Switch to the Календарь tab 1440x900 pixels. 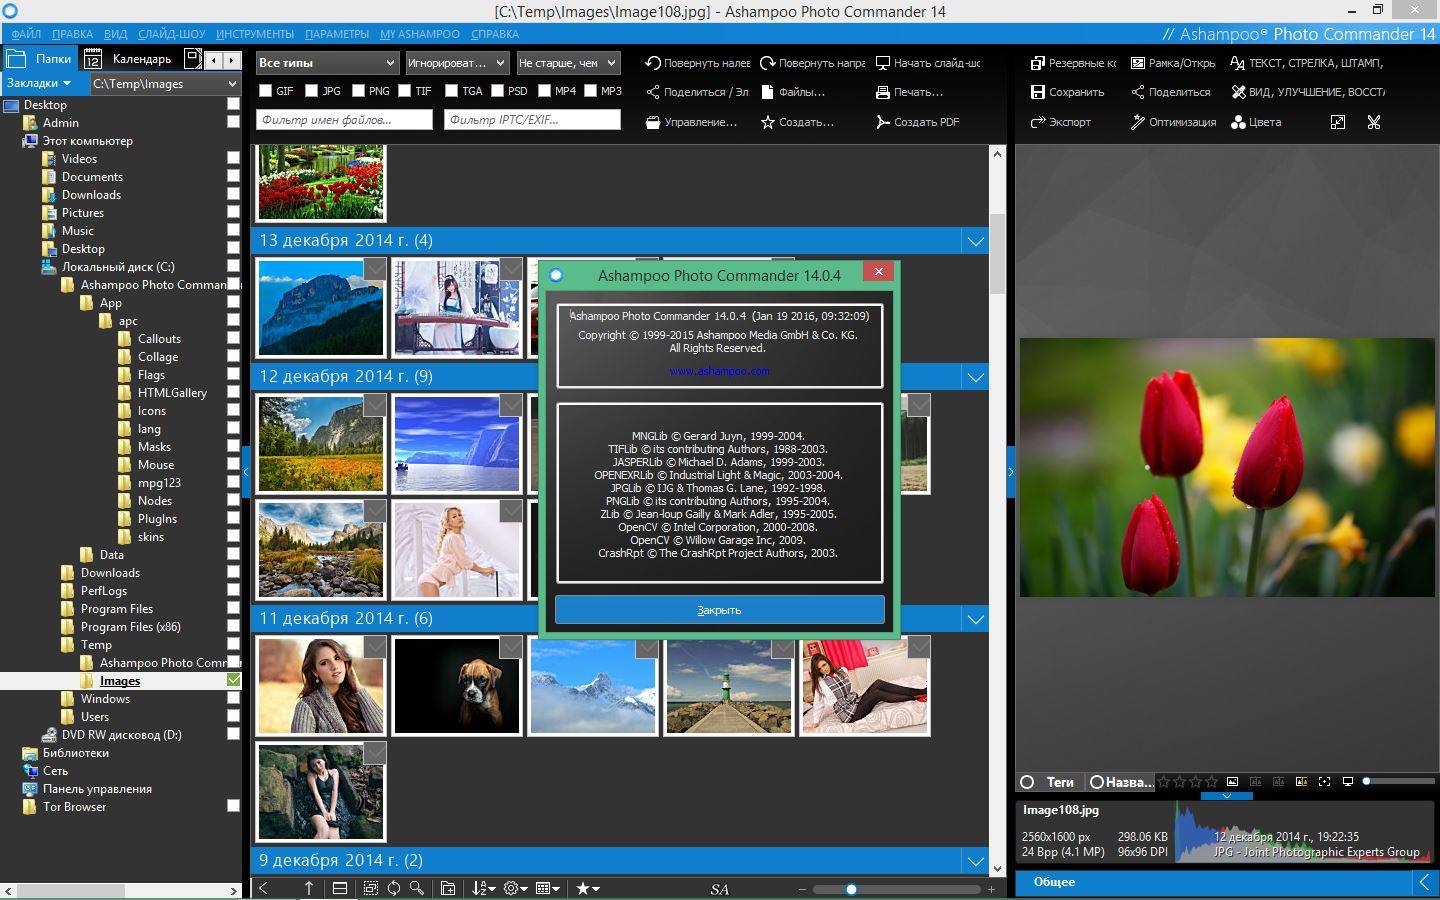point(130,59)
